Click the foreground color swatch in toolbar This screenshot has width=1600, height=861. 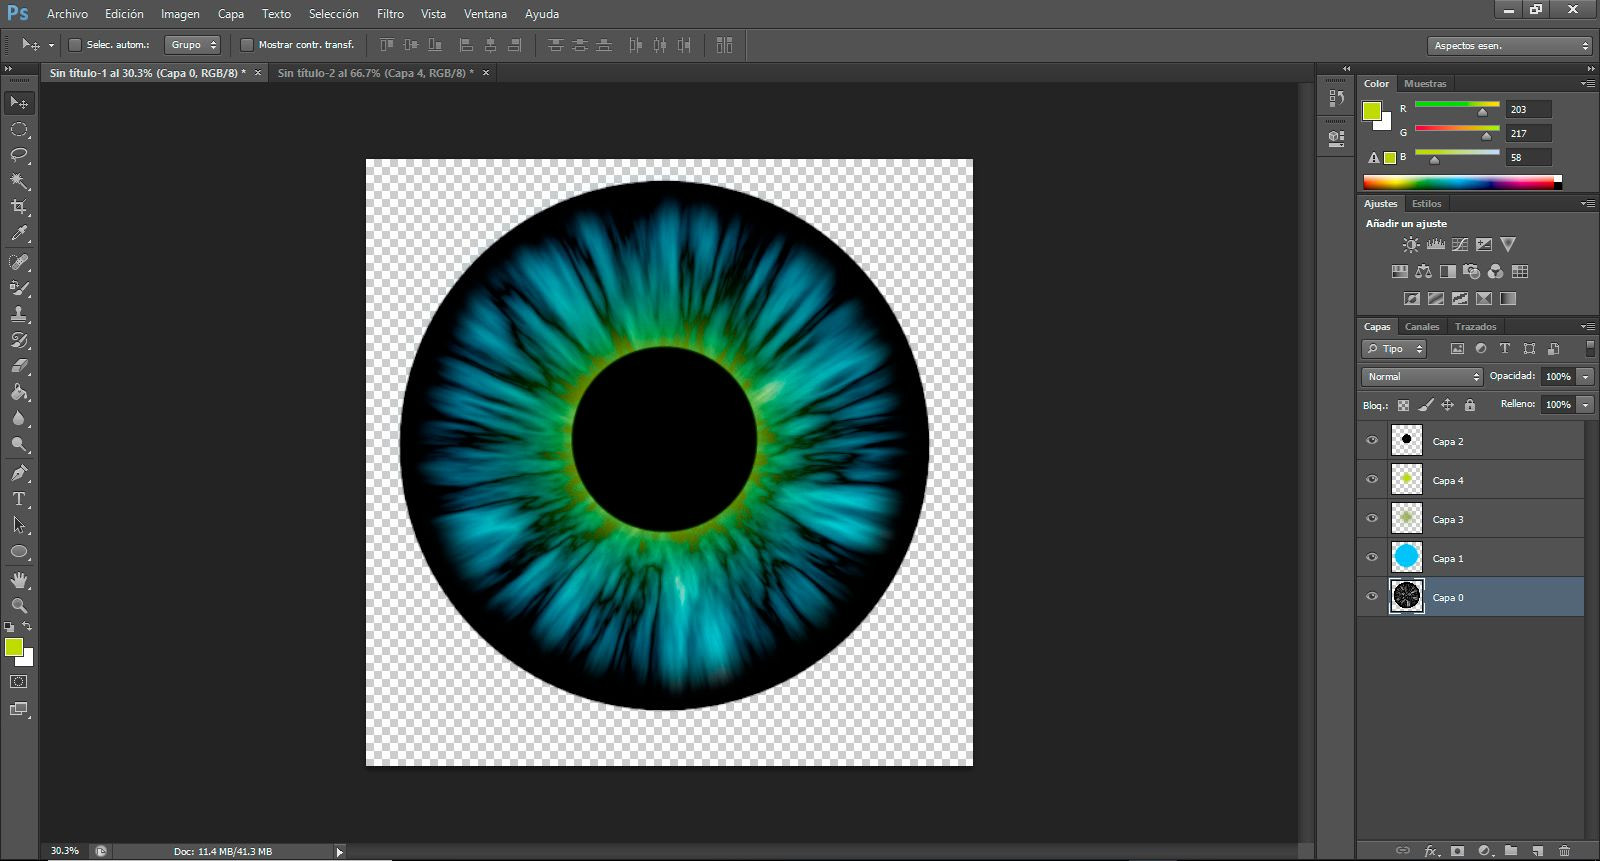14,647
